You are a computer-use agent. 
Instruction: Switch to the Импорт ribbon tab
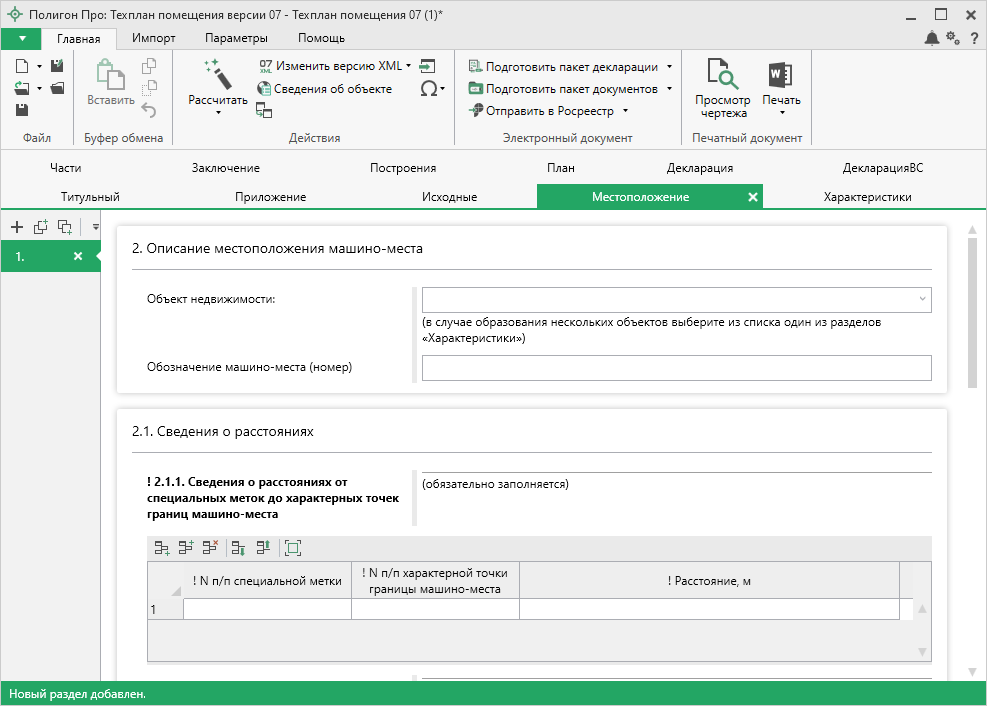tap(153, 38)
